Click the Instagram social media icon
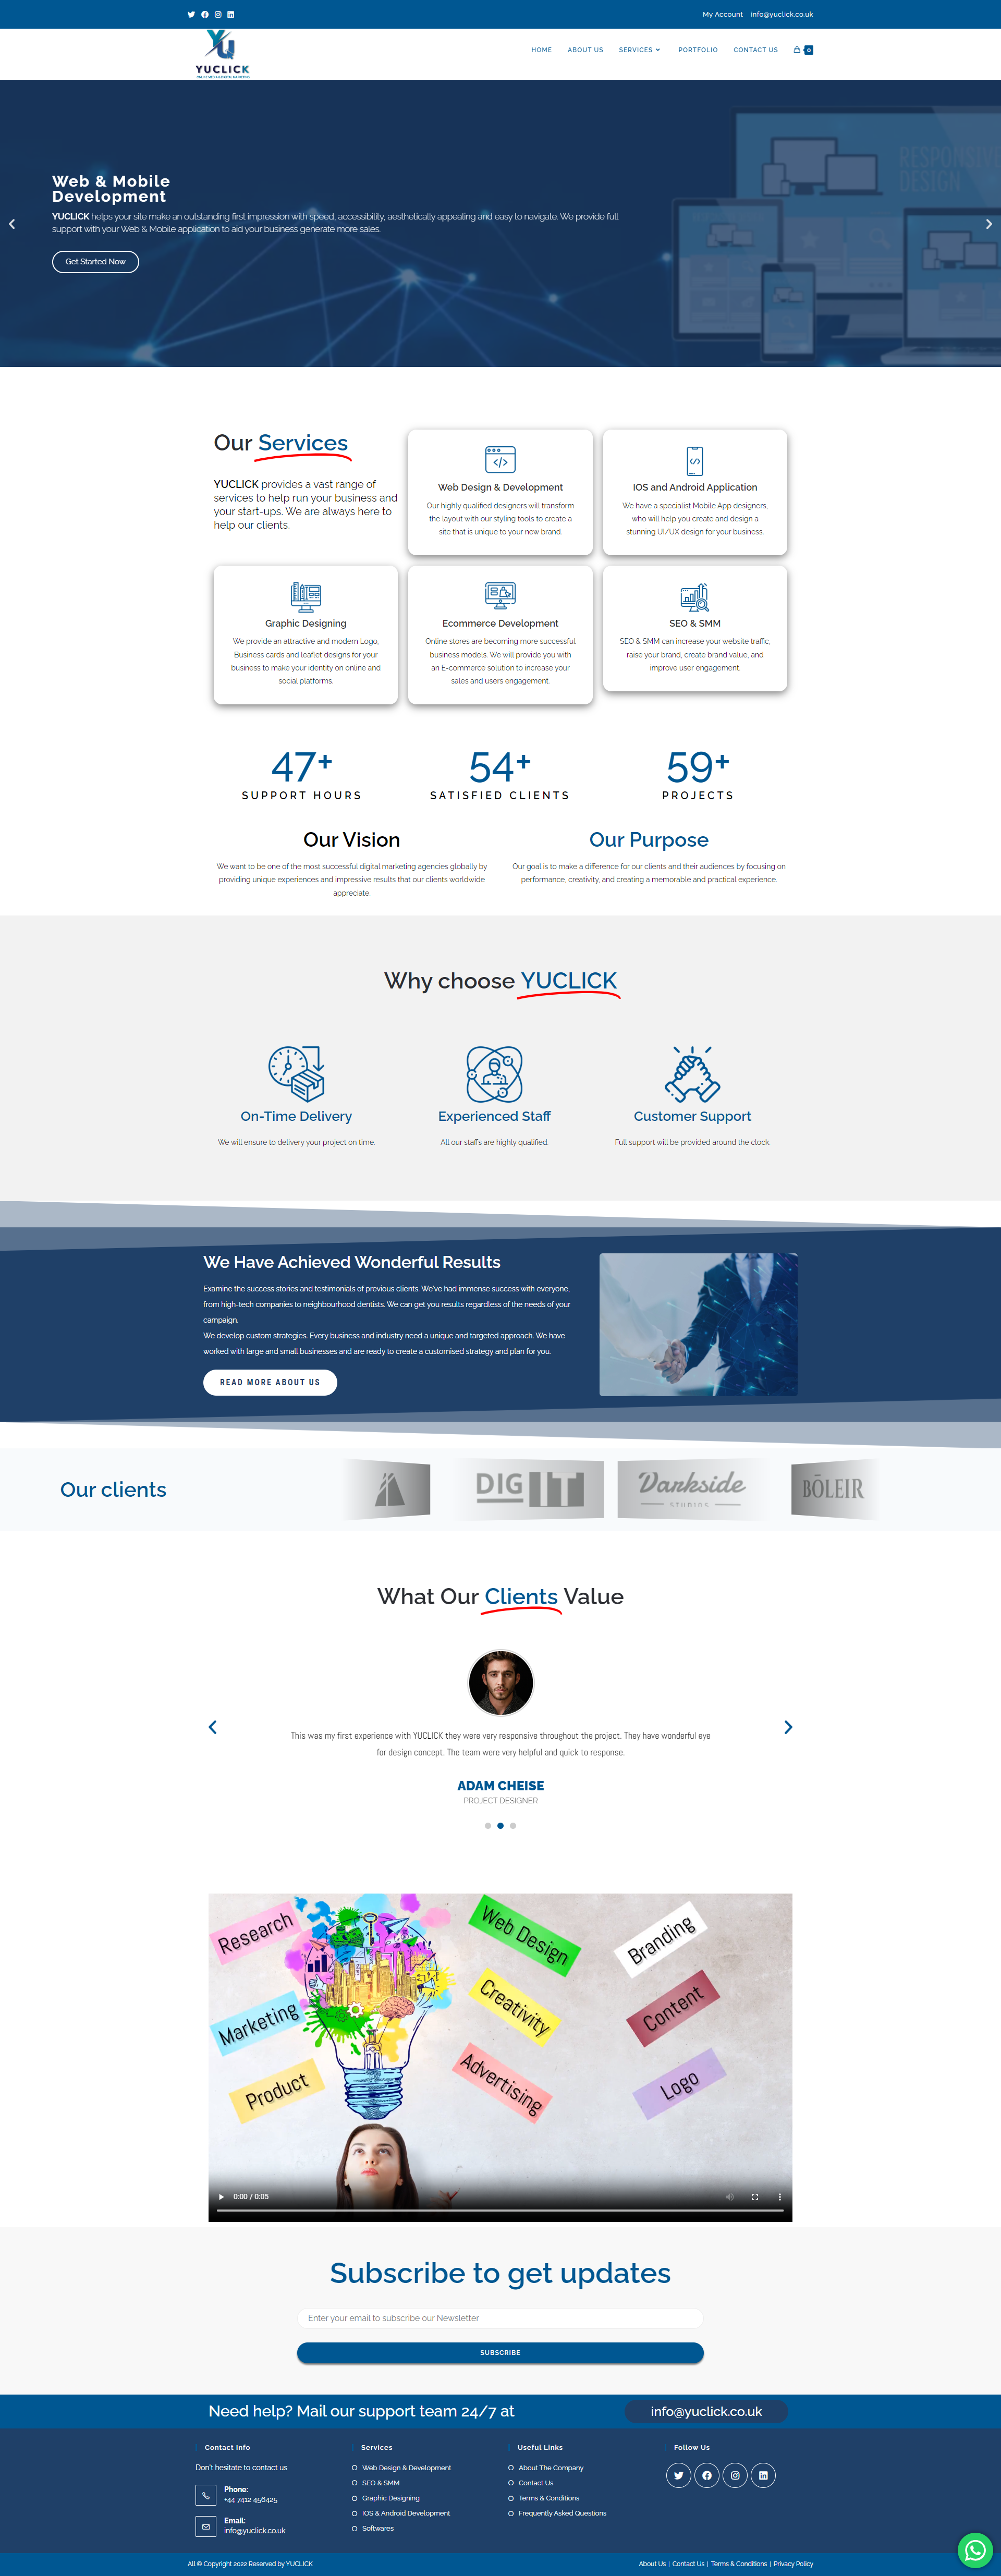The width and height of the screenshot is (1001, 2576). [x=227, y=13]
